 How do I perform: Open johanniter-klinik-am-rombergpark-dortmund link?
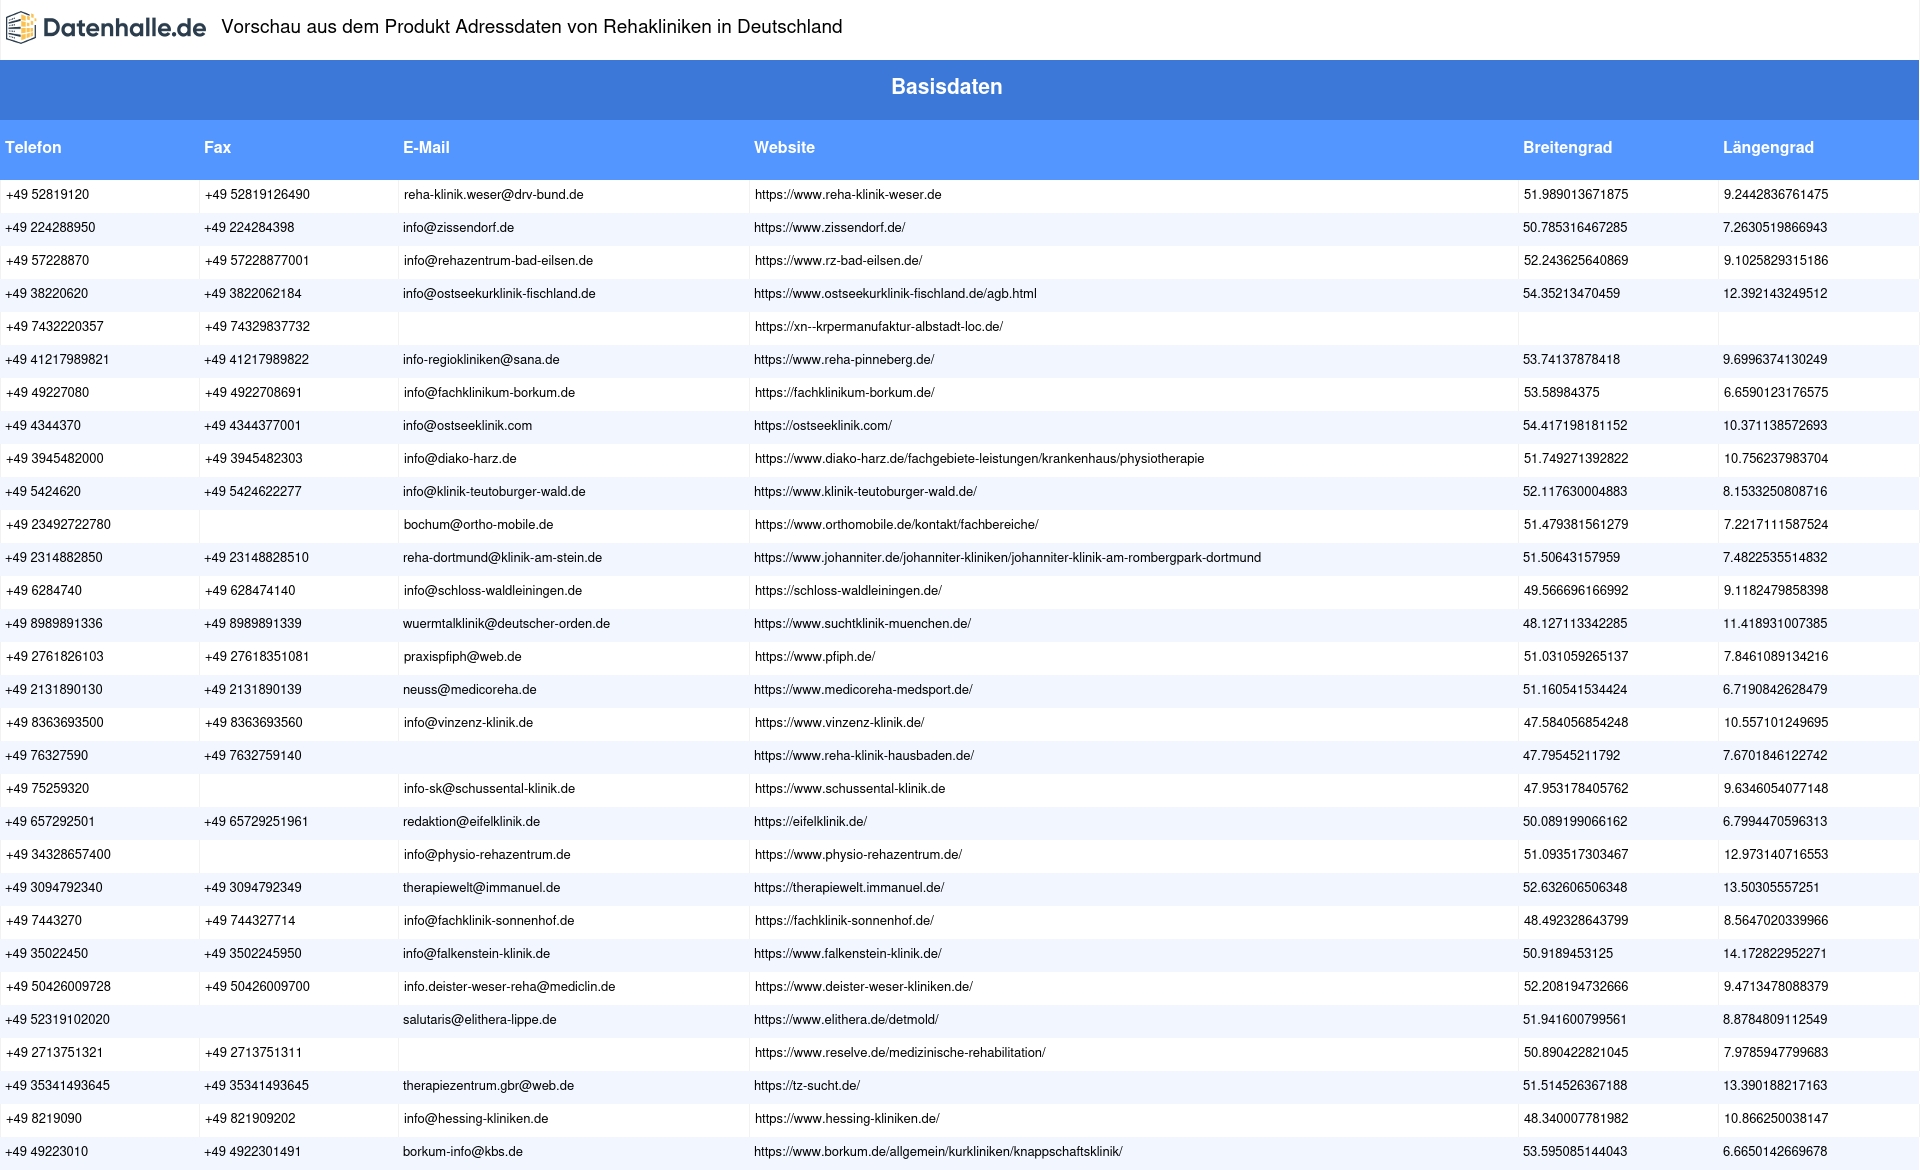pyautogui.click(x=1007, y=558)
